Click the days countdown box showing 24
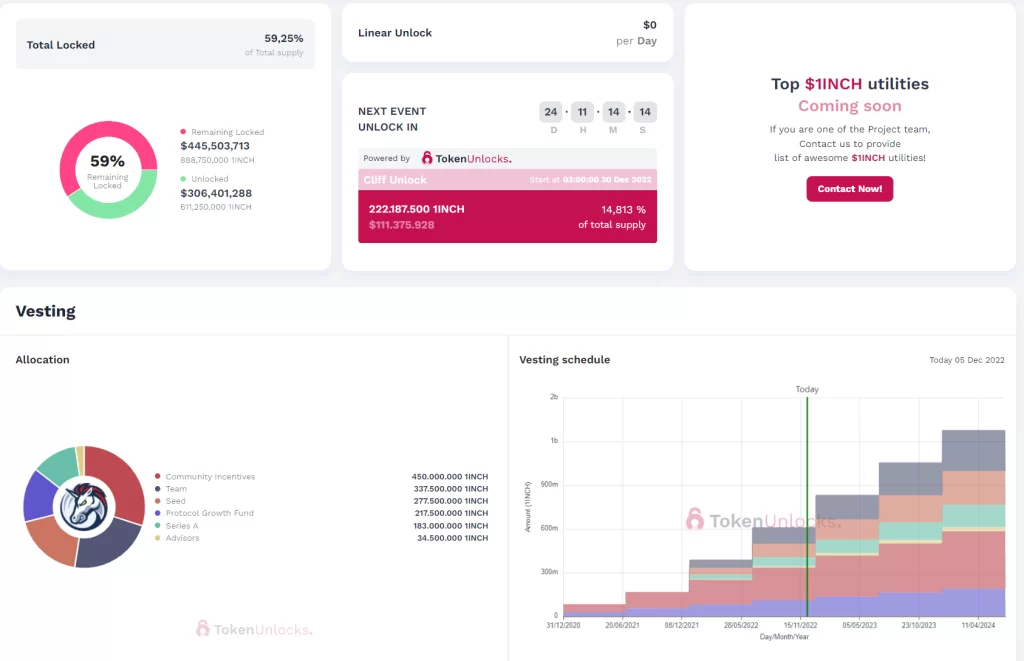This screenshot has height=661, width=1024. [x=550, y=112]
